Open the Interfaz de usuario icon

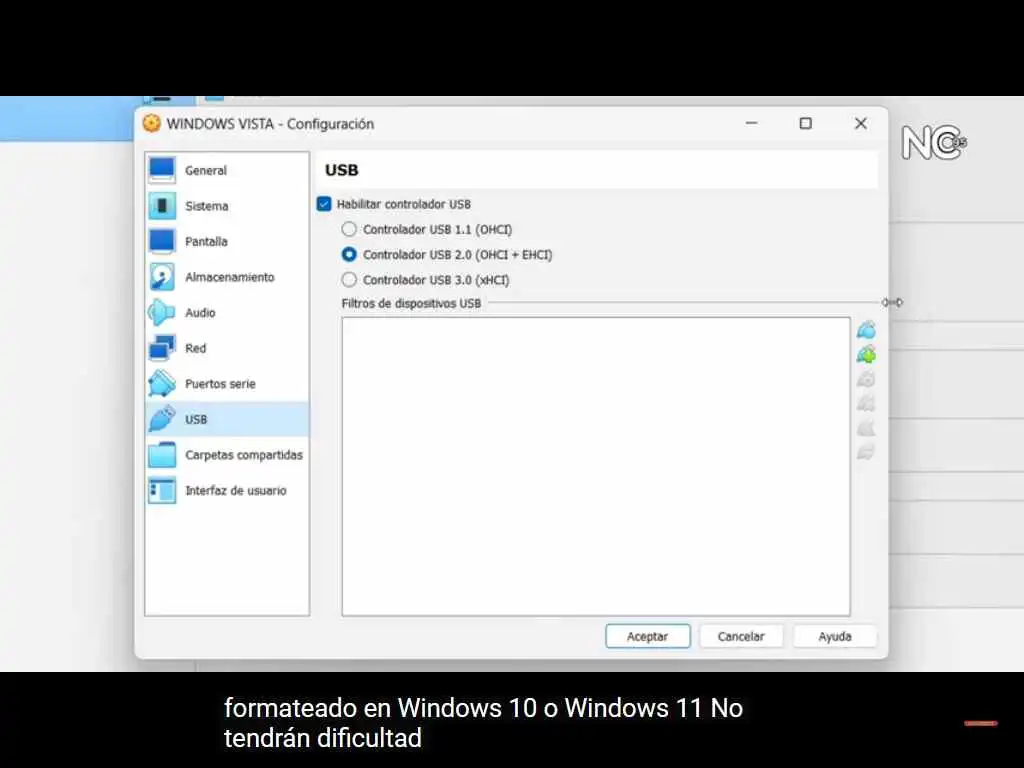(162, 490)
